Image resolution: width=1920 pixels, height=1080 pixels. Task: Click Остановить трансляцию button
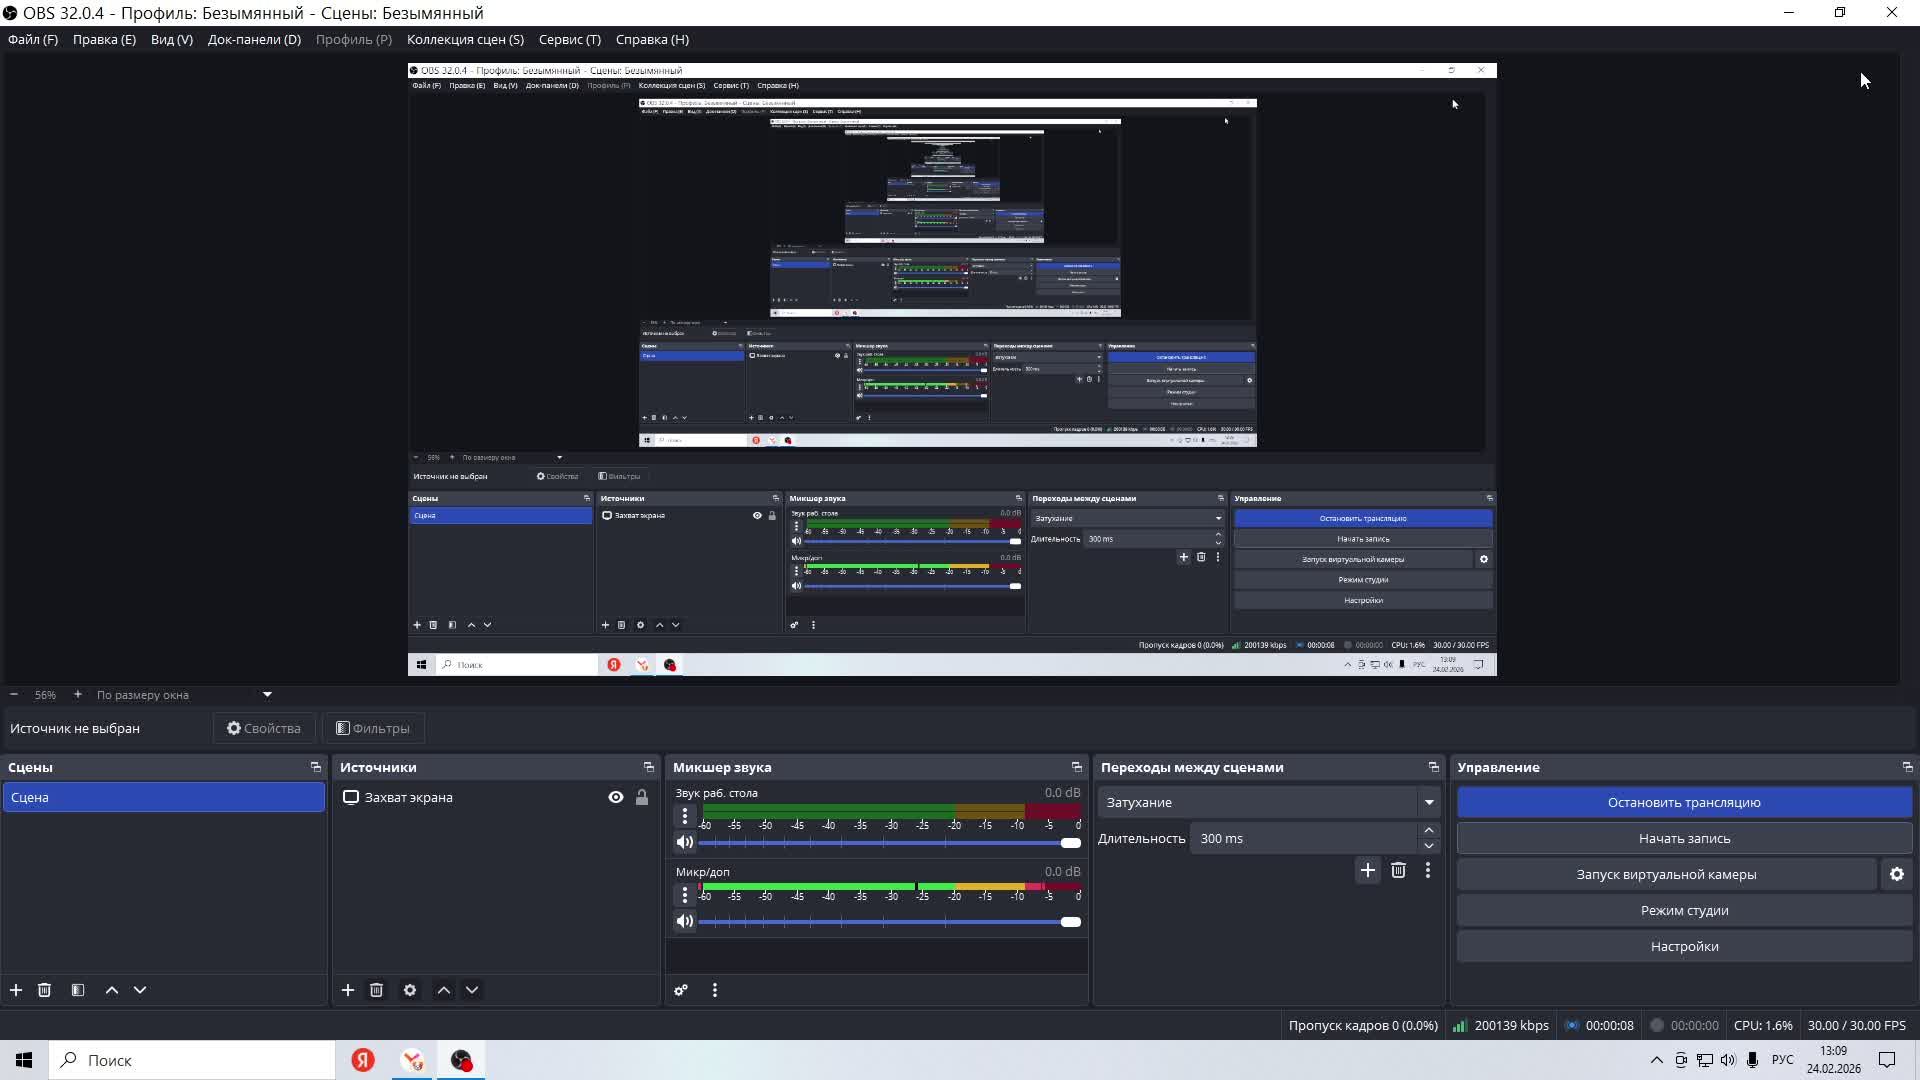pyautogui.click(x=1684, y=802)
